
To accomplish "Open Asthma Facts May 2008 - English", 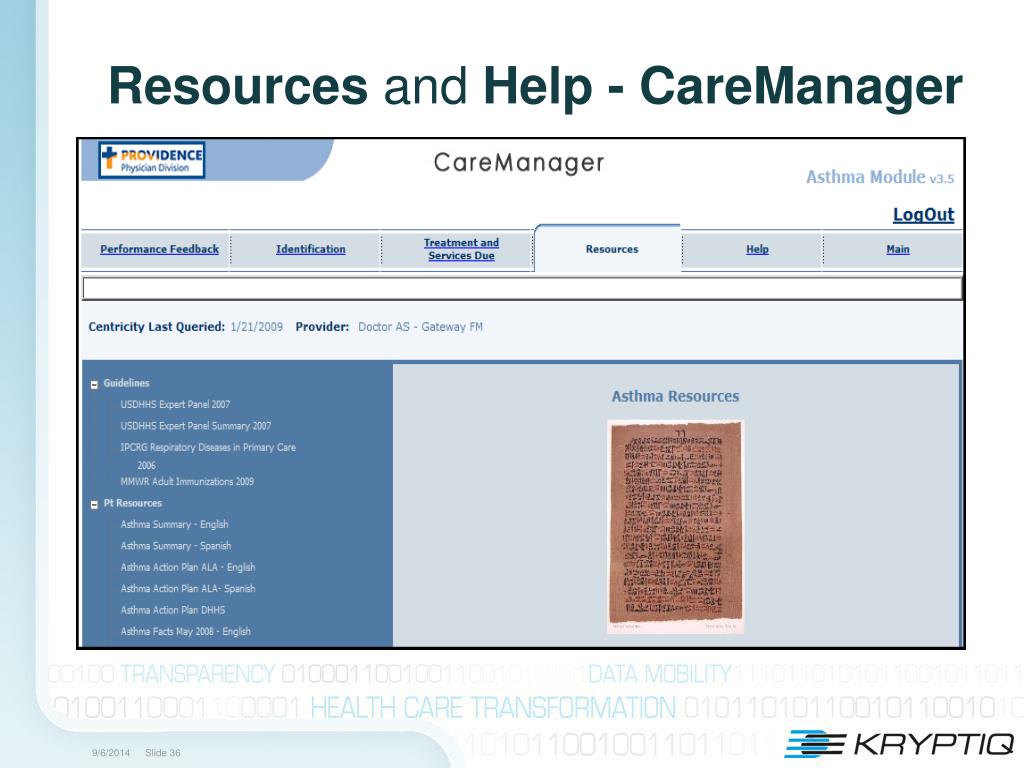I will tap(185, 632).
